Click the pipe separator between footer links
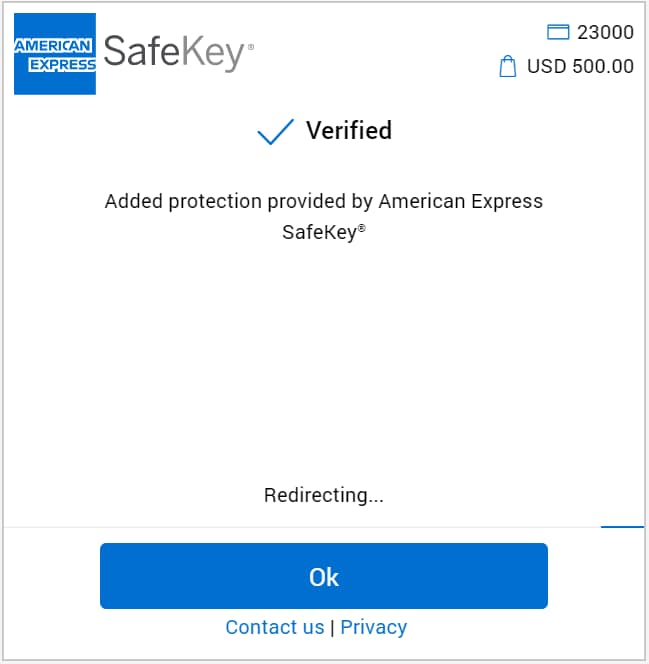 coord(333,627)
